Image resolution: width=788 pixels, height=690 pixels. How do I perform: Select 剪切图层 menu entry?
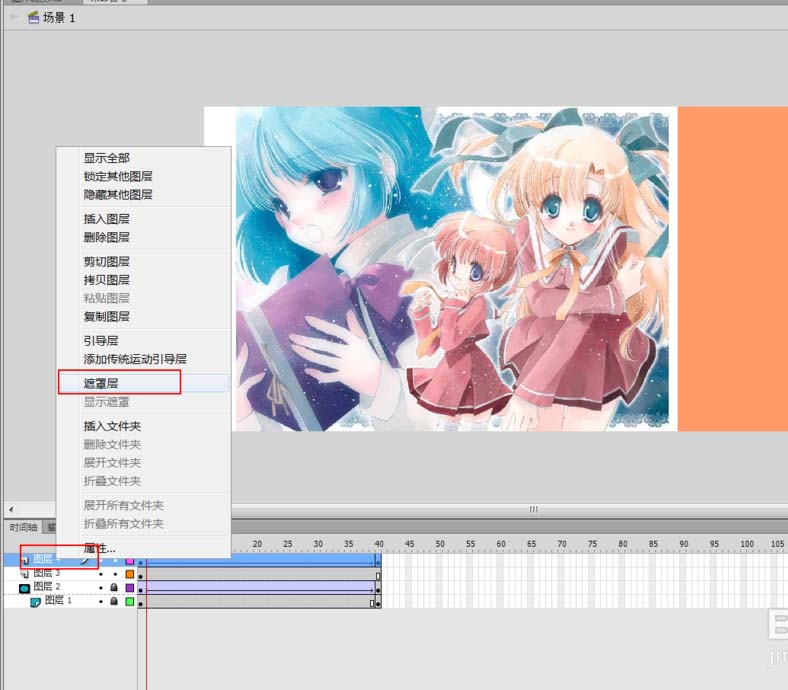(107, 261)
